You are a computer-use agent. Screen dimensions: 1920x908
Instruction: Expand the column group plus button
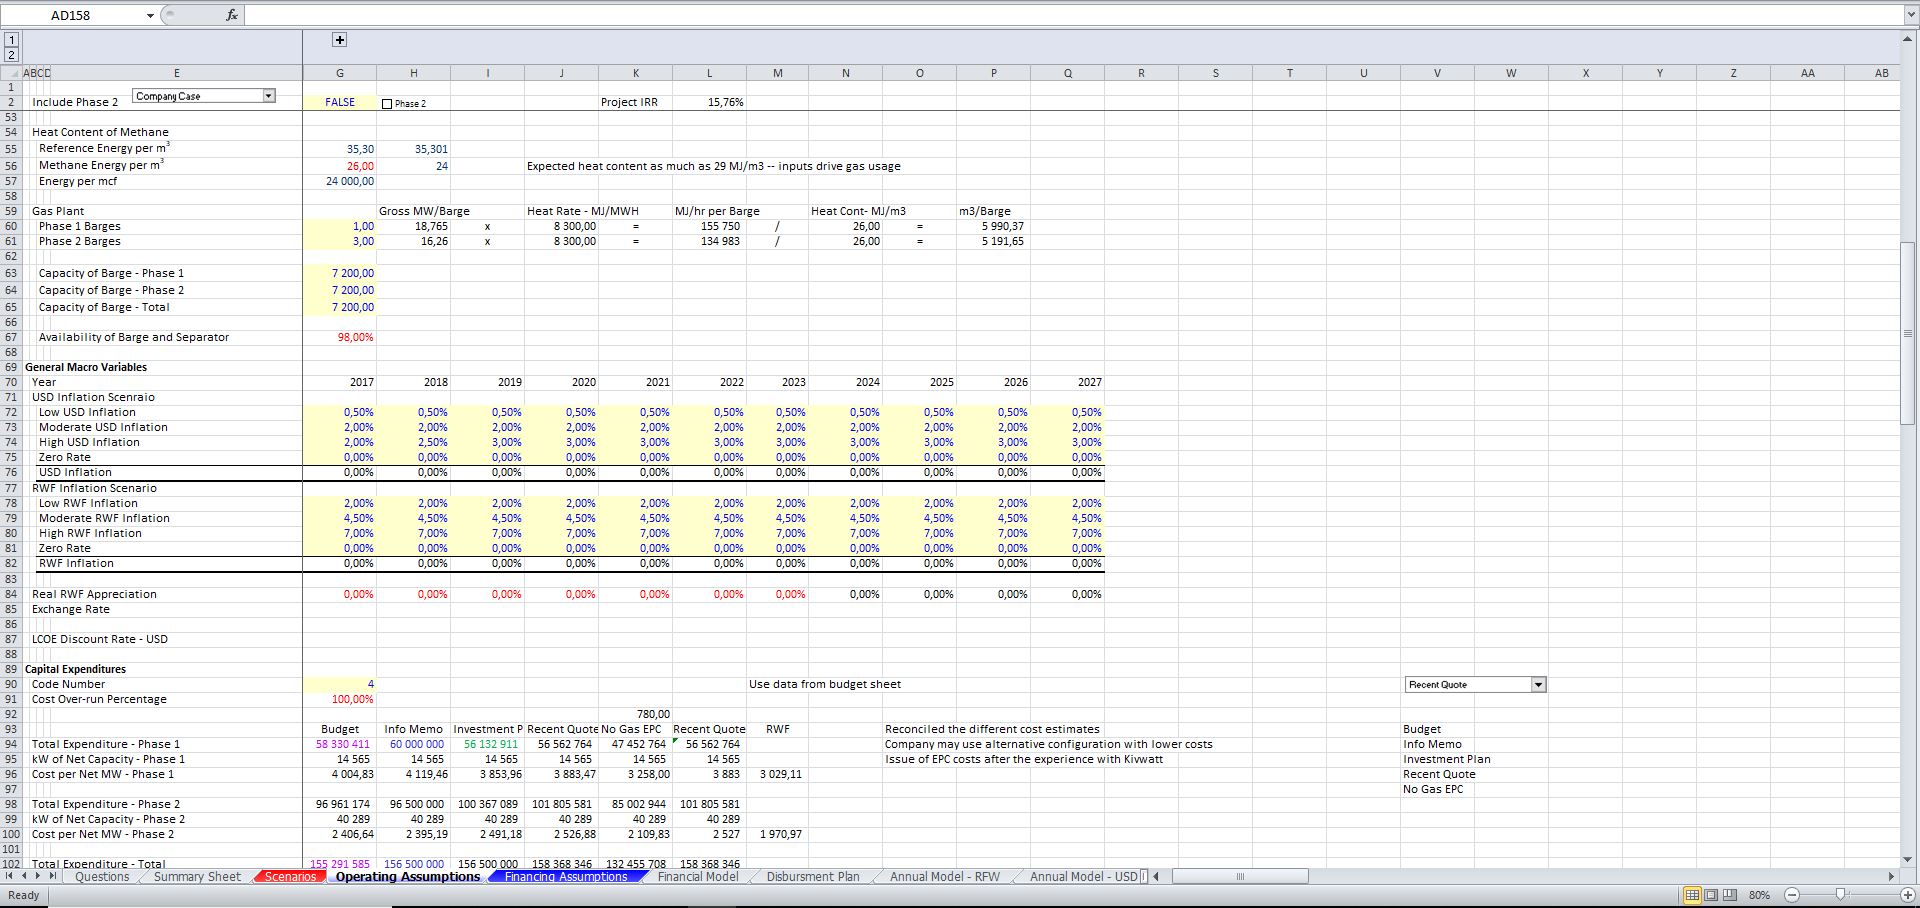[340, 40]
